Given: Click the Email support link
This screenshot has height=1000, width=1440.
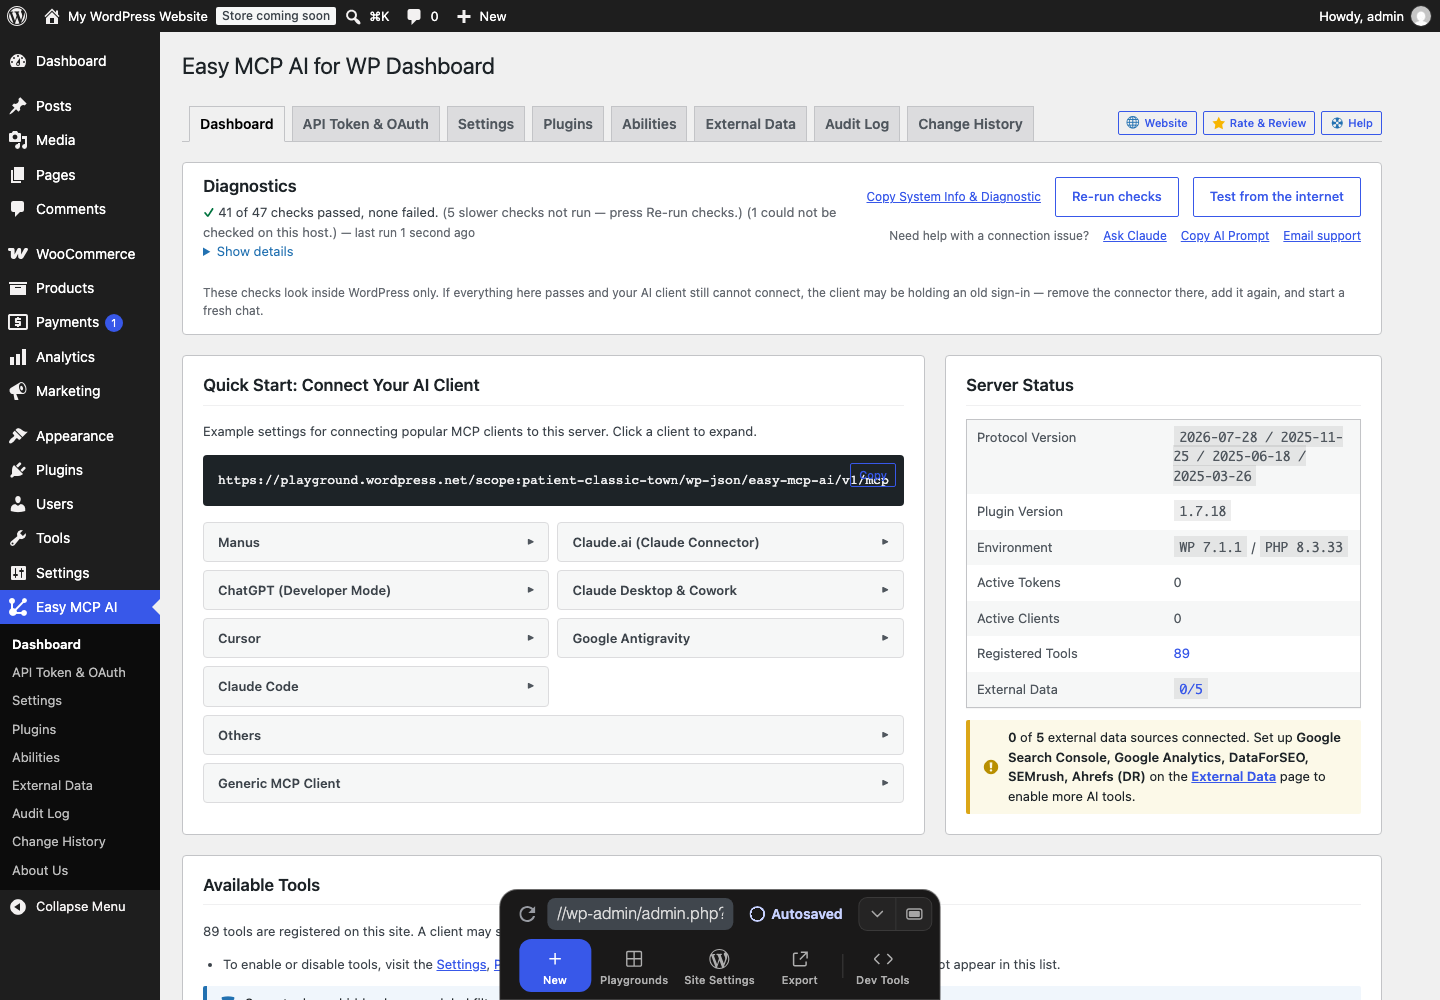Looking at the screenshot, I should 1322,236.
